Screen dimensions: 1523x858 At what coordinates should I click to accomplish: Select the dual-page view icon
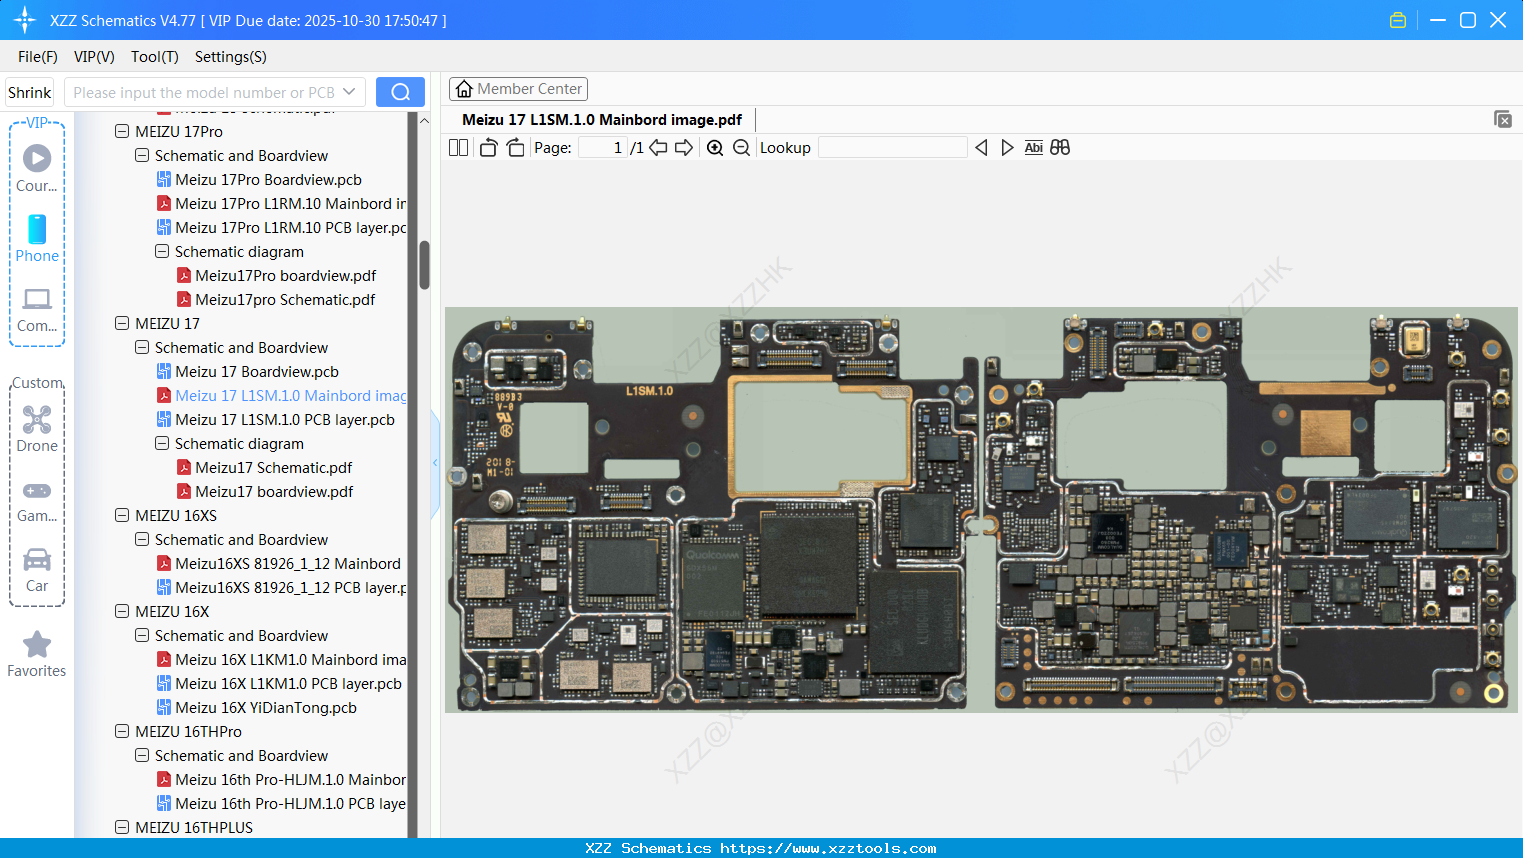(458, 147)
